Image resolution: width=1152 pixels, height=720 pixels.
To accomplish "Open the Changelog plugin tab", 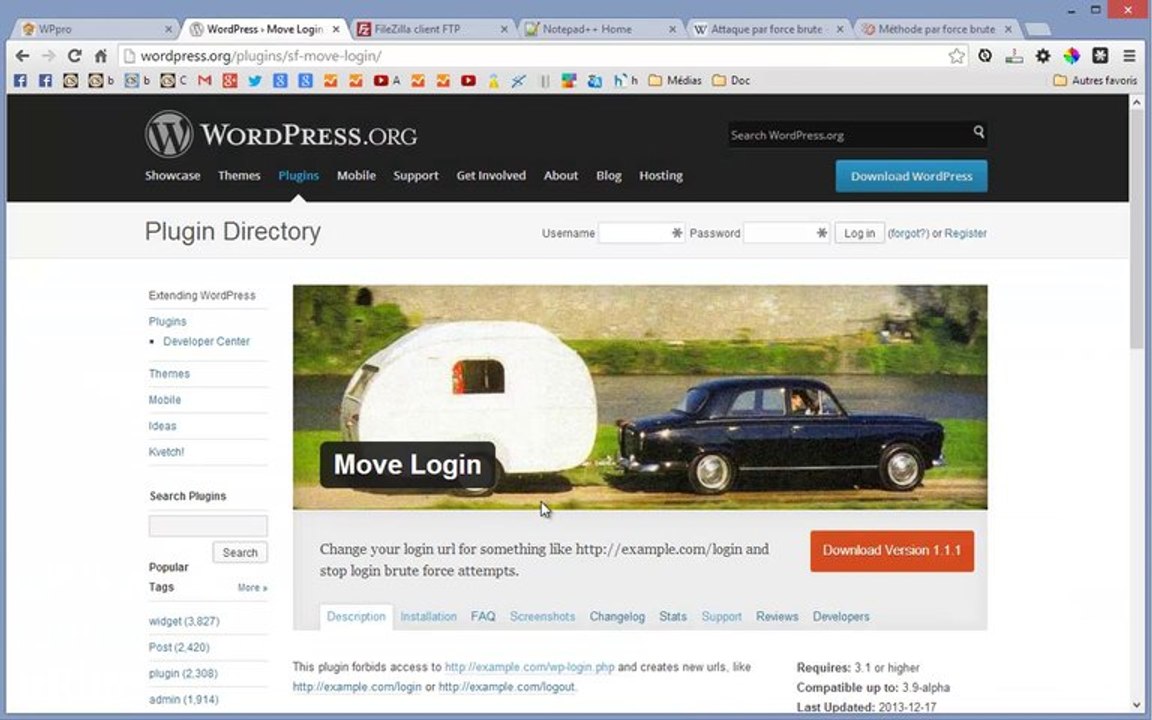I will [x=617, y=616].
